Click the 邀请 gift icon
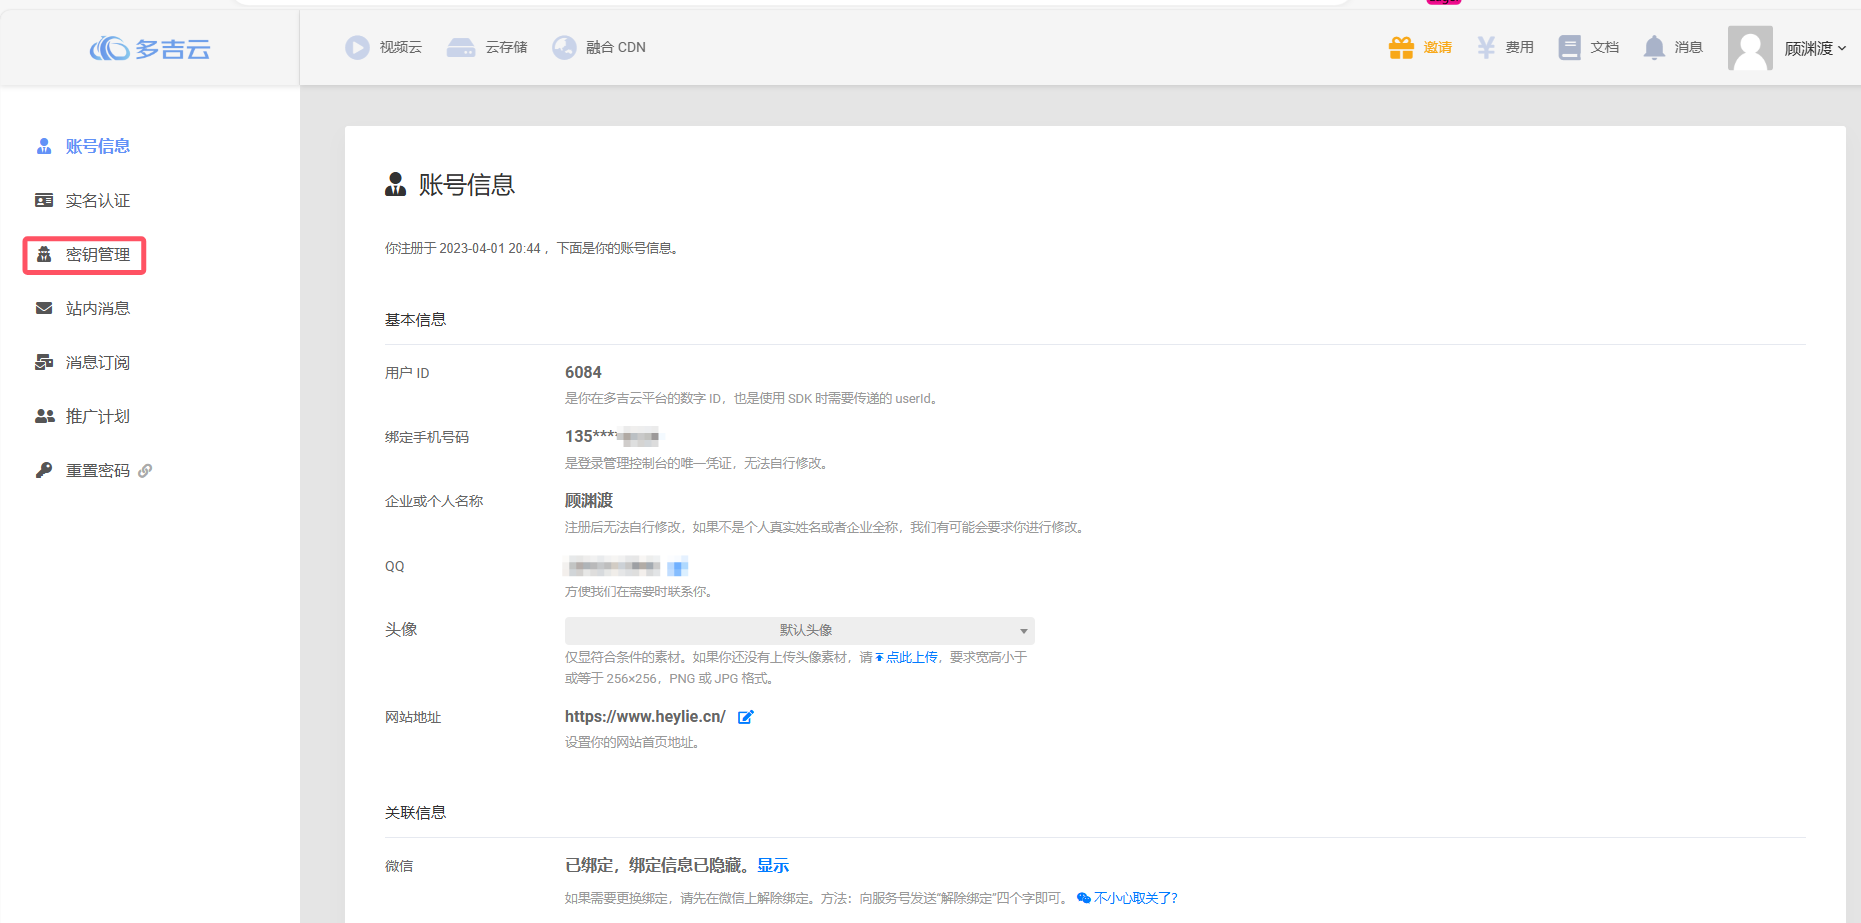The height and width of the screenshot is (923, 1861). (1401, 47)
